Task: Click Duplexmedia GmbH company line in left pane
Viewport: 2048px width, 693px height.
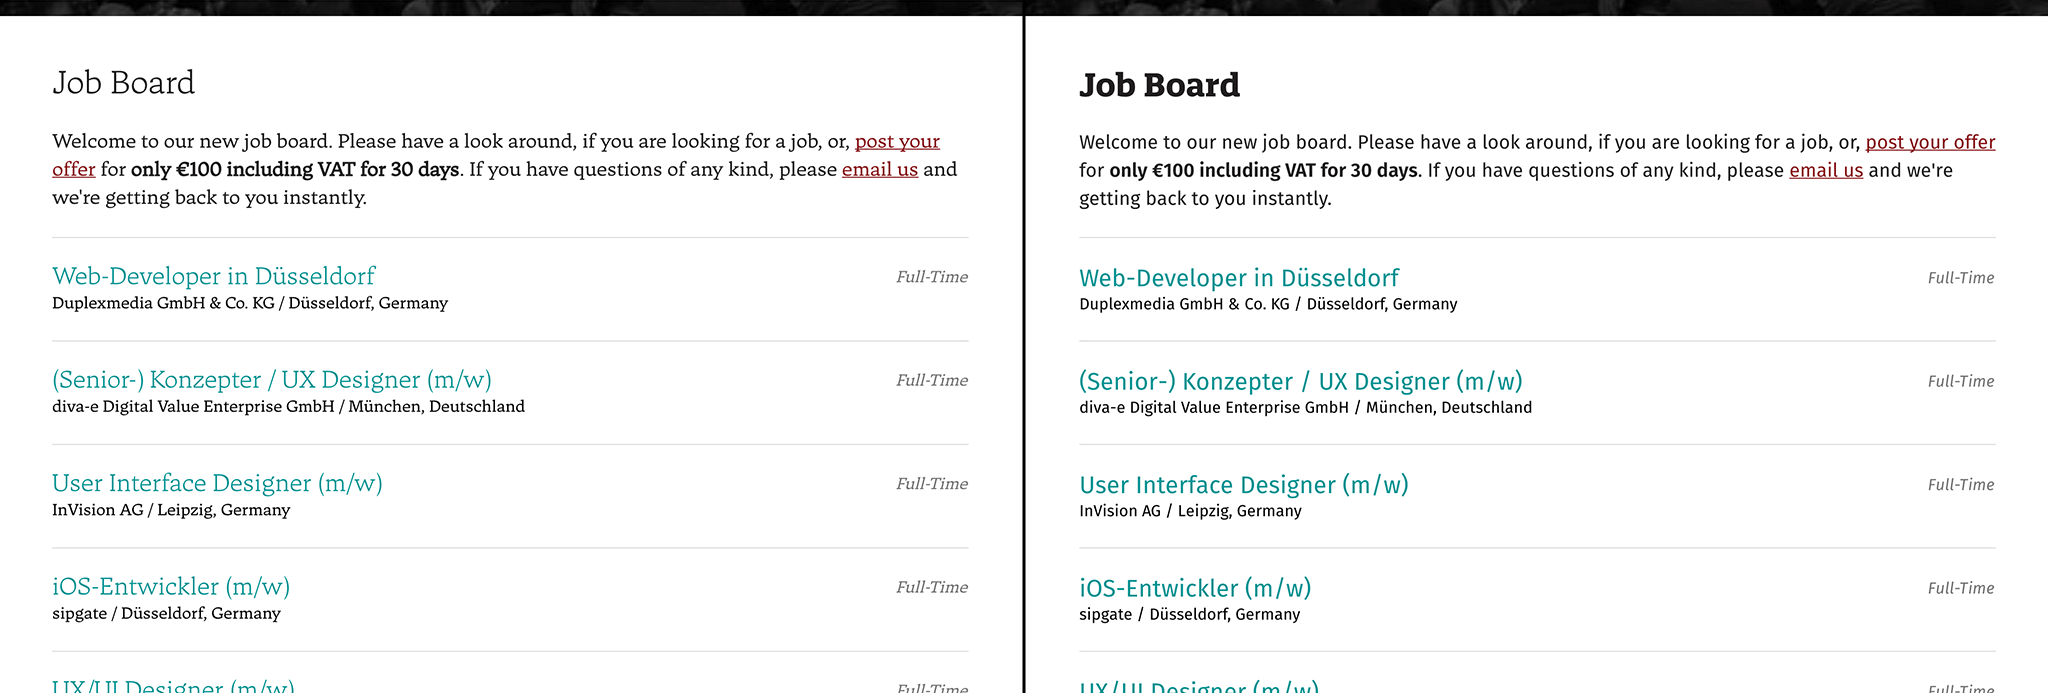Action: click(x=249, y=303)
